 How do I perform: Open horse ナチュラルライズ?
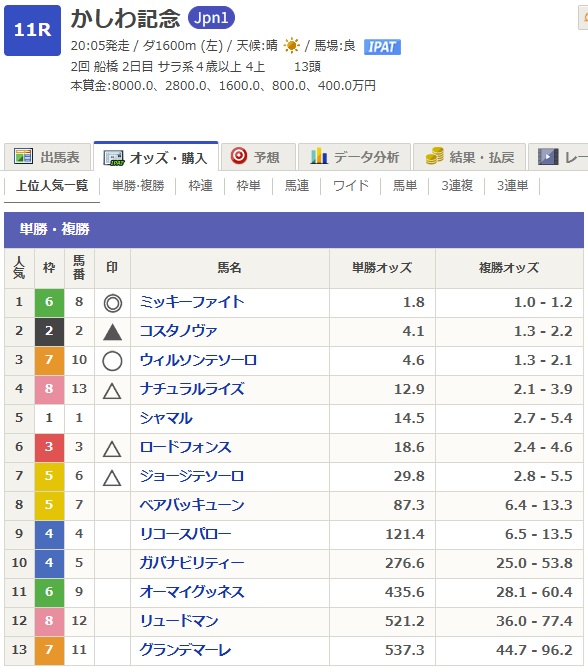[192, 389]
